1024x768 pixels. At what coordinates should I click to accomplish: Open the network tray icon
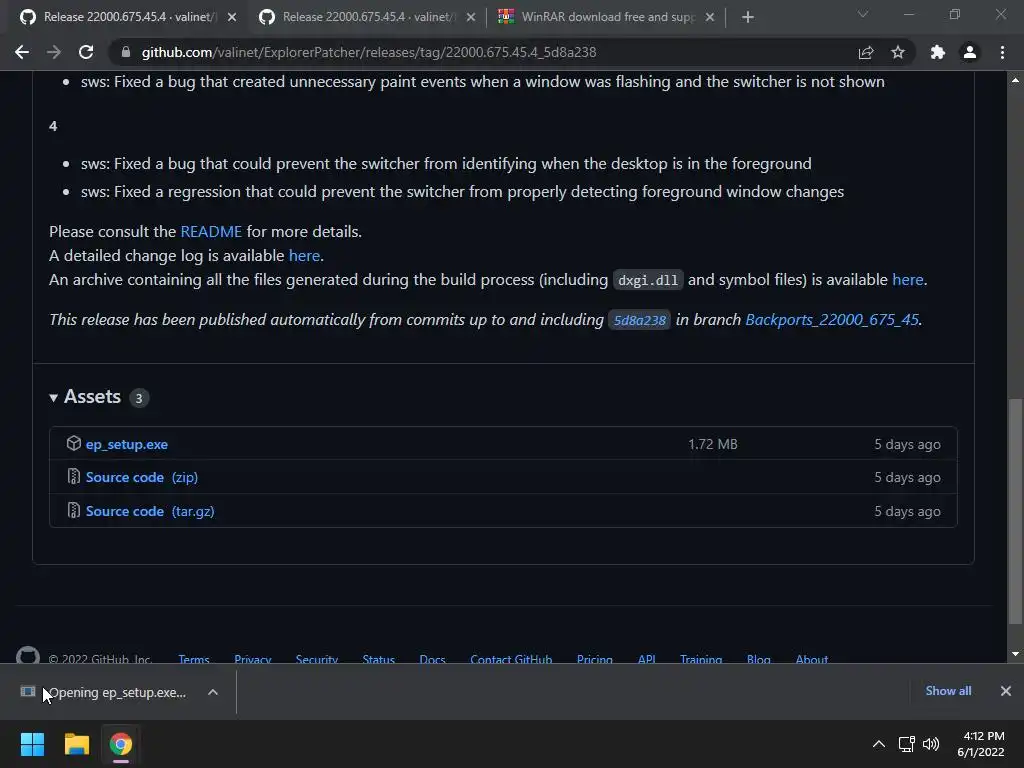pos(906,744)
